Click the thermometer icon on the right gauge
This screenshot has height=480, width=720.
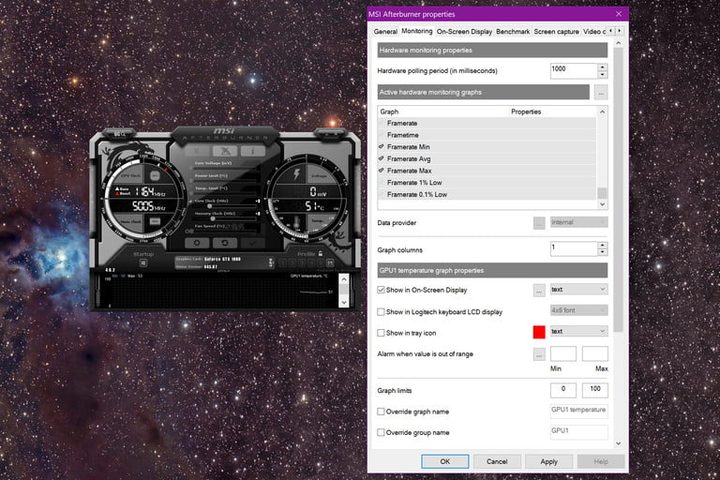(x=297, y=224)
